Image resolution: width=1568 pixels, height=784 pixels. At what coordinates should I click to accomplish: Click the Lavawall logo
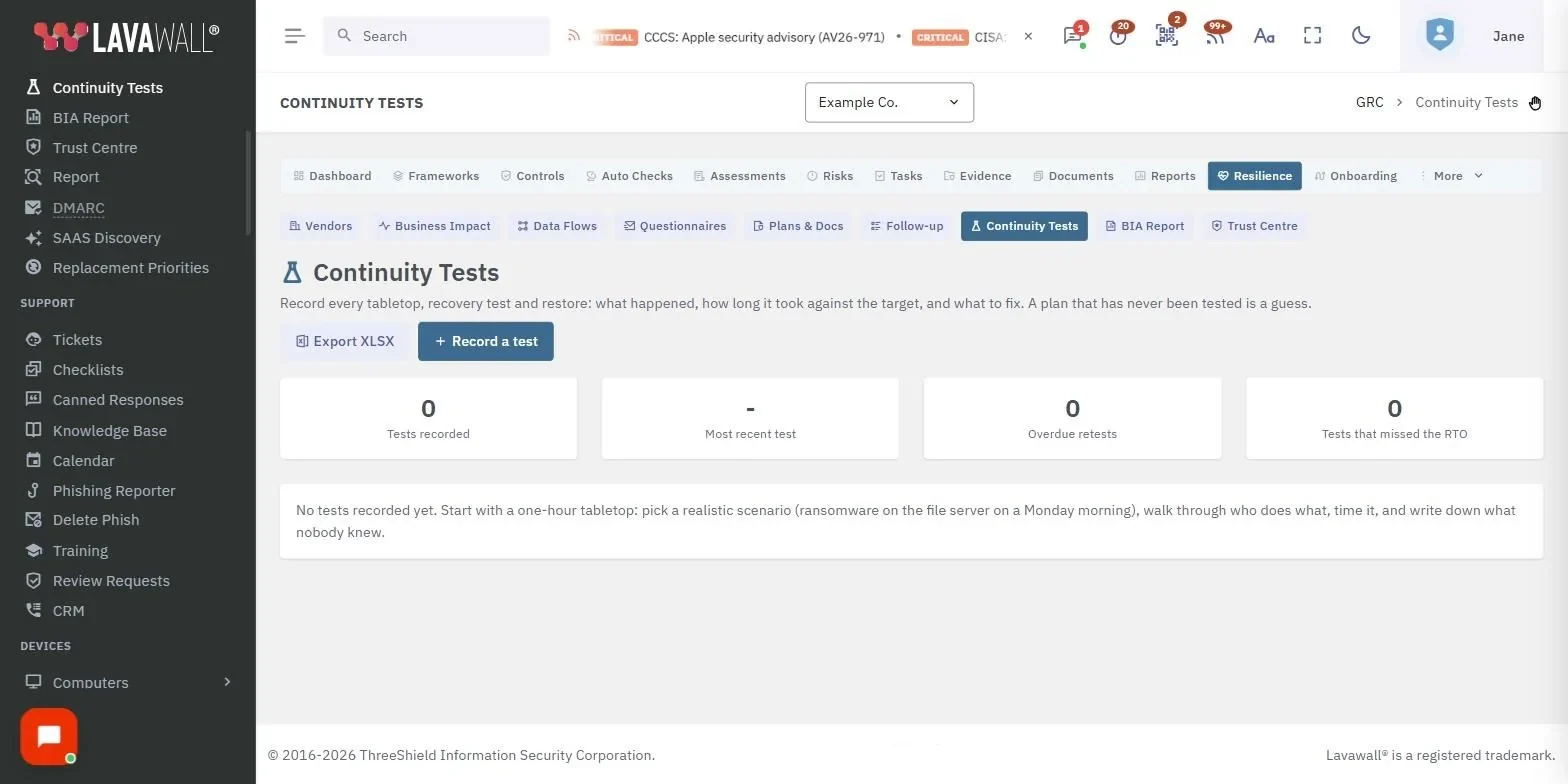tap(126, 37)
